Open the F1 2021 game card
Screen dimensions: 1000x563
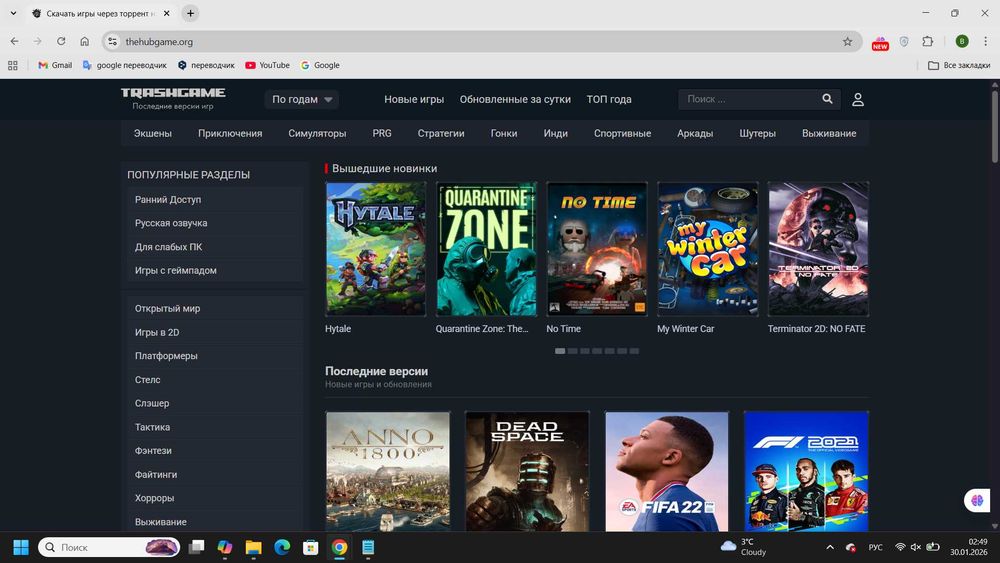click(x=806, y=471)
